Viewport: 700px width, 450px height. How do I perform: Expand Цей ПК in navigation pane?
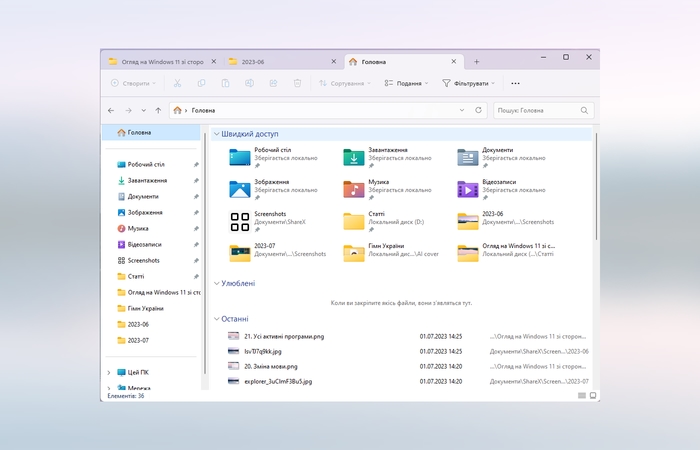109,372
